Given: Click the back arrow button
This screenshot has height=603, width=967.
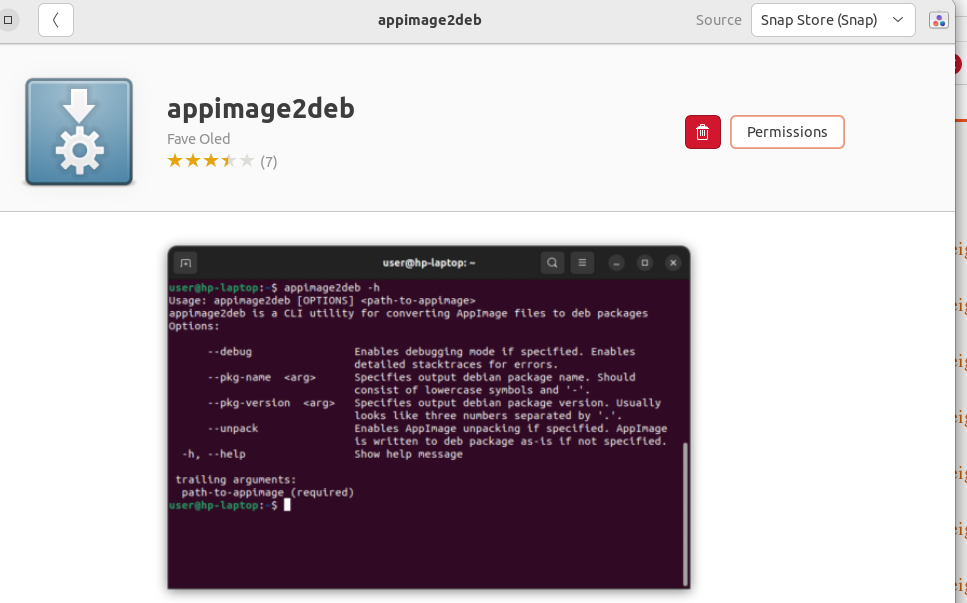Looking at the screenshot, I should tap(56, 20).
